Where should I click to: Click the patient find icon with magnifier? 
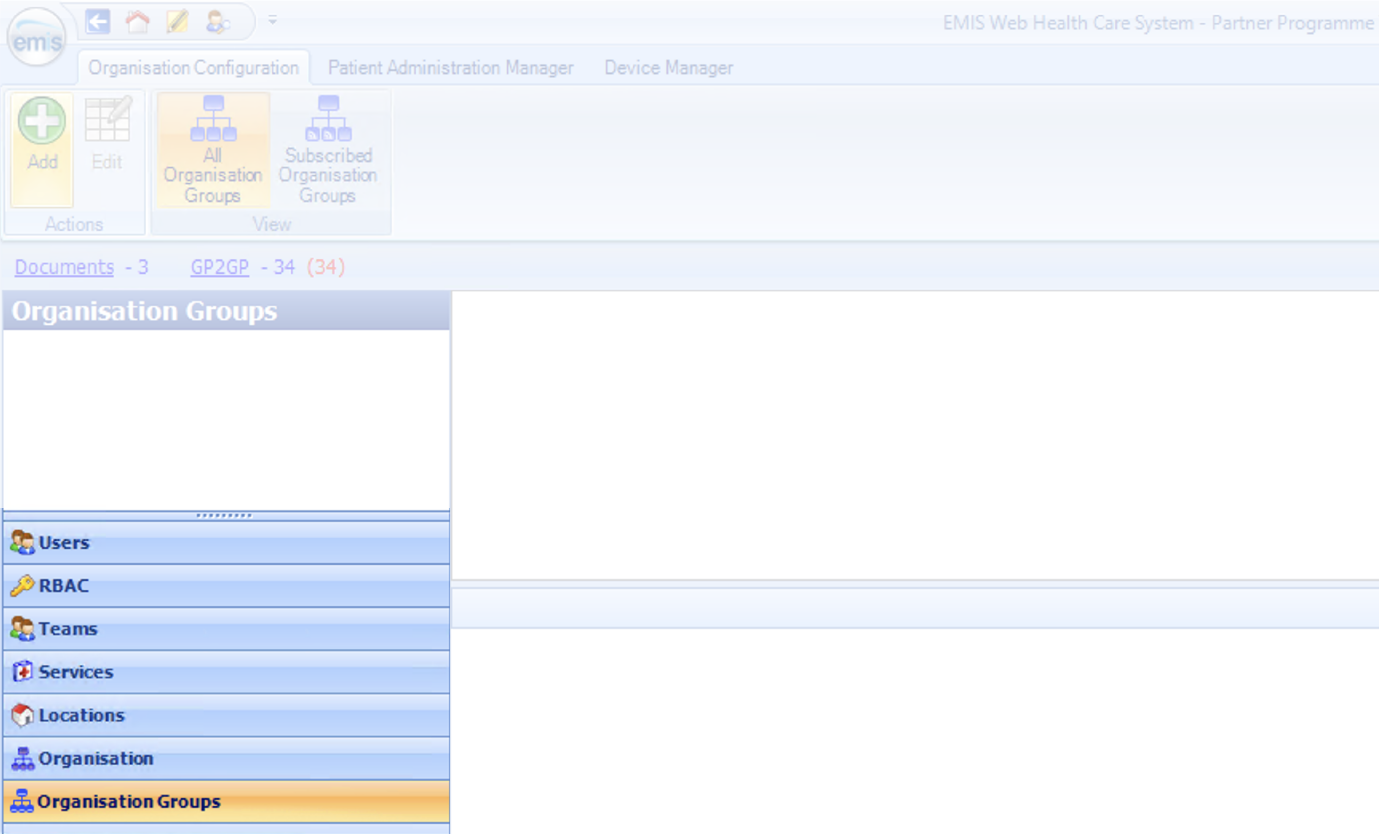(217, 21)
